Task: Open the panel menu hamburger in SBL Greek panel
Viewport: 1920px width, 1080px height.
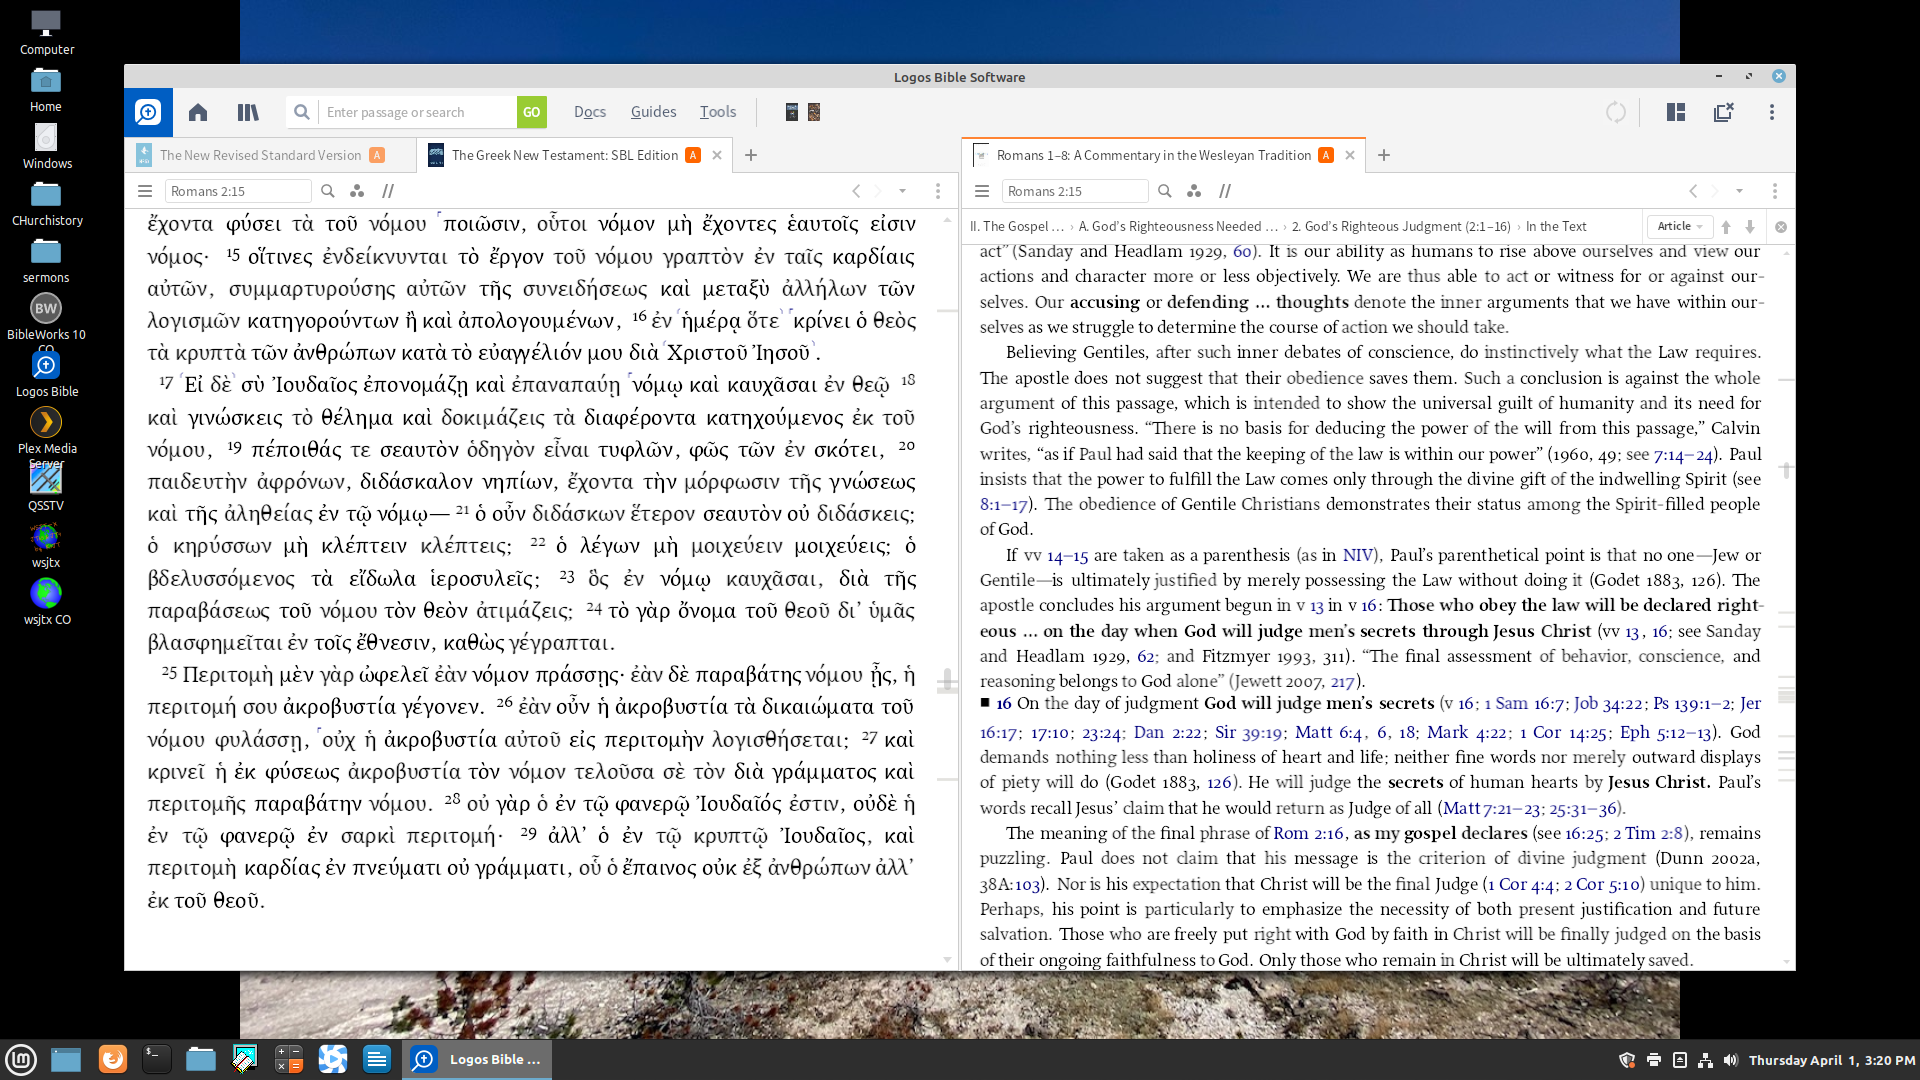Action: coord(145,191)
